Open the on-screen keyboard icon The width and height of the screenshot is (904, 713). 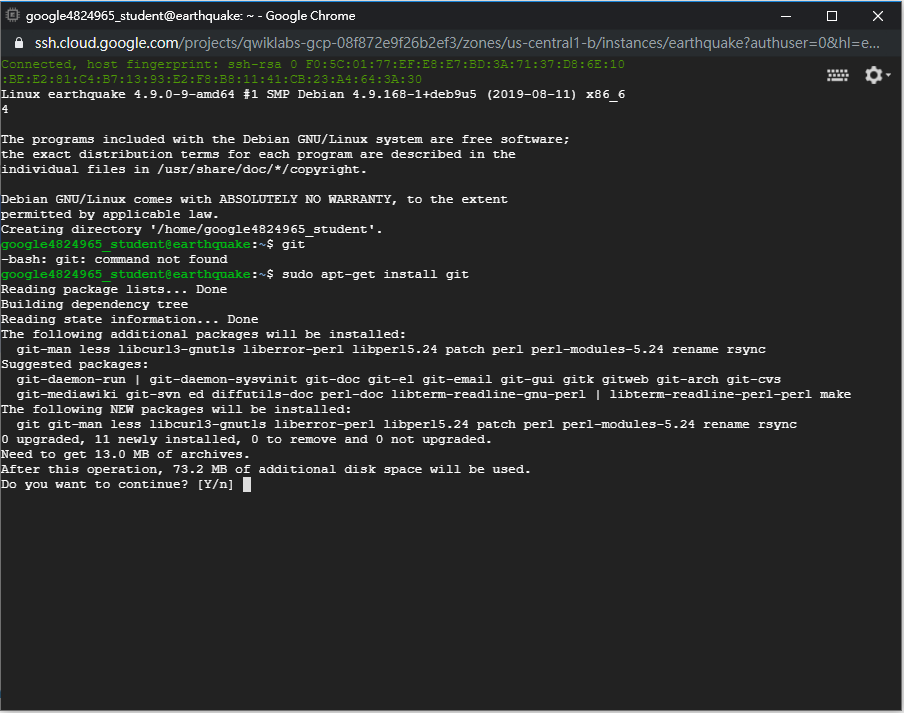click(x=837, y=76)
